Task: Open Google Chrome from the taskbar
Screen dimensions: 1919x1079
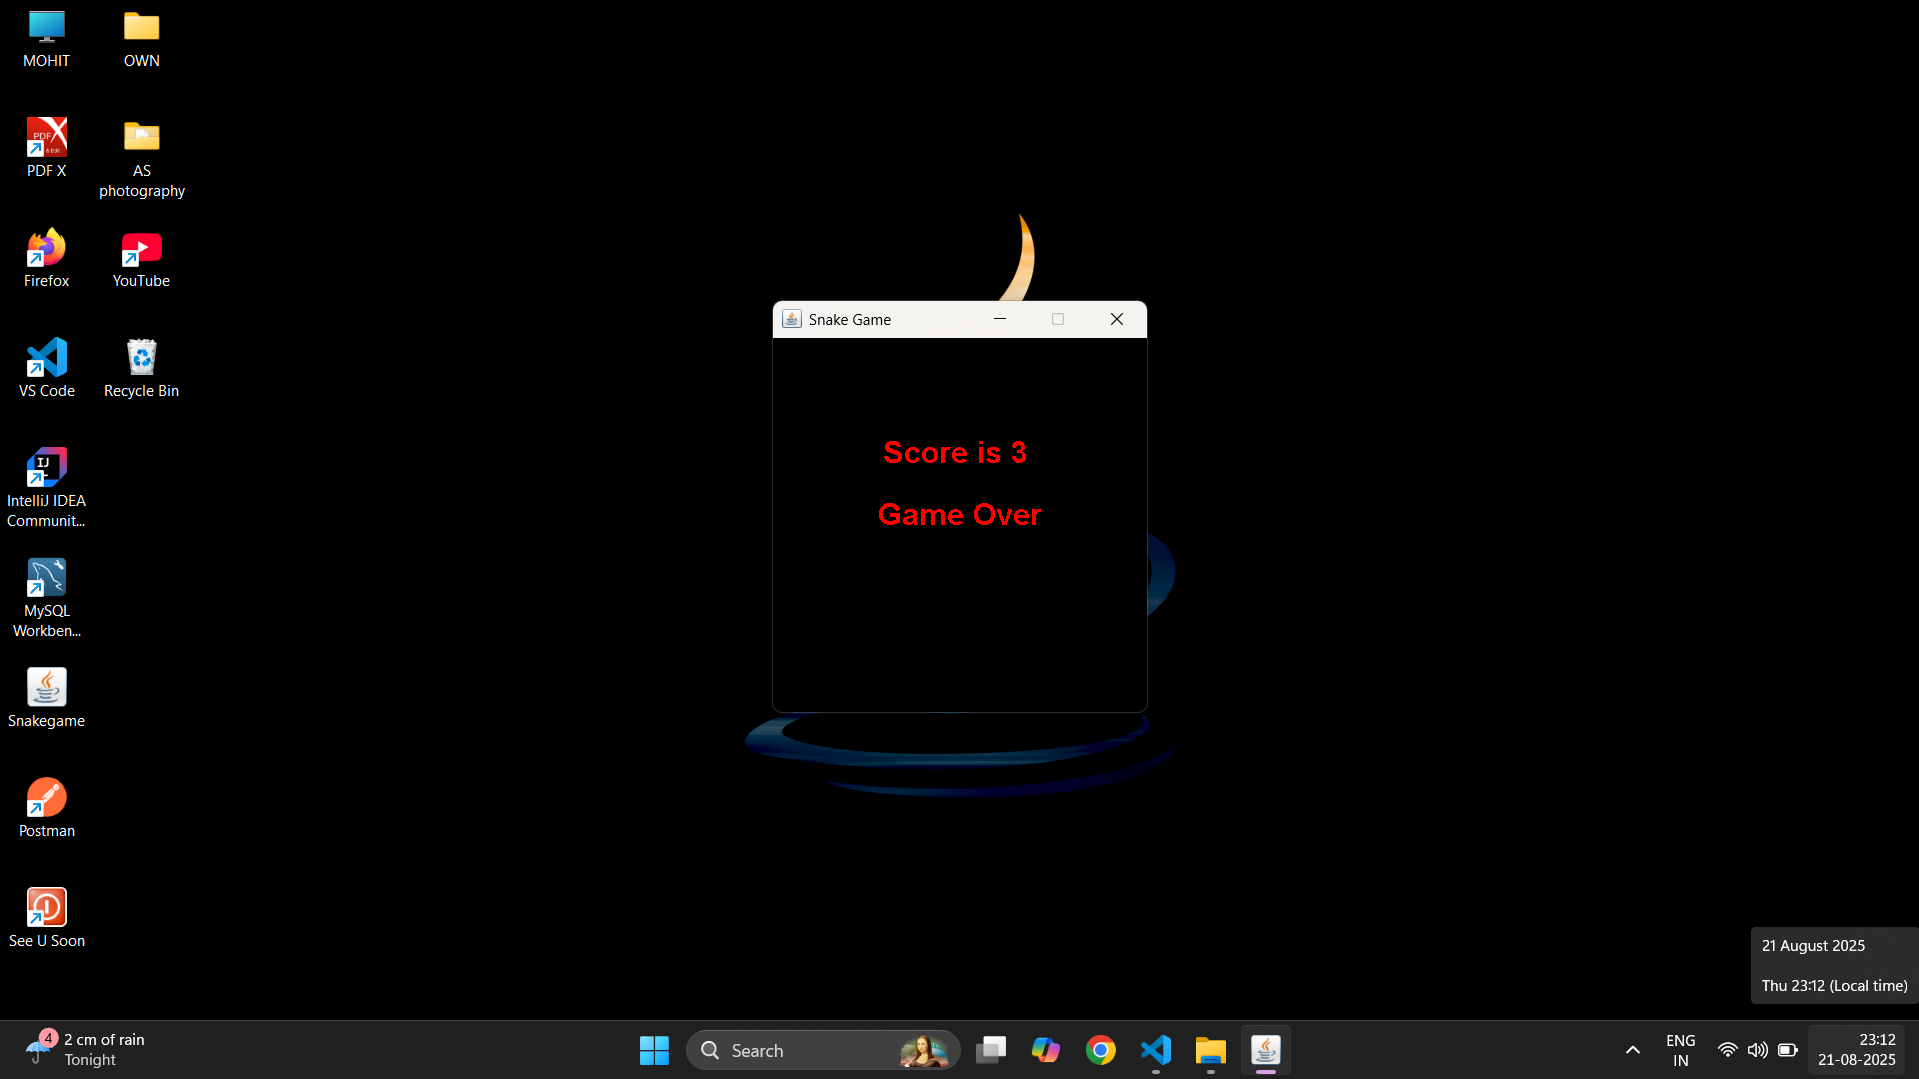Action: pyautogui.click(x=1100, y=1050)
